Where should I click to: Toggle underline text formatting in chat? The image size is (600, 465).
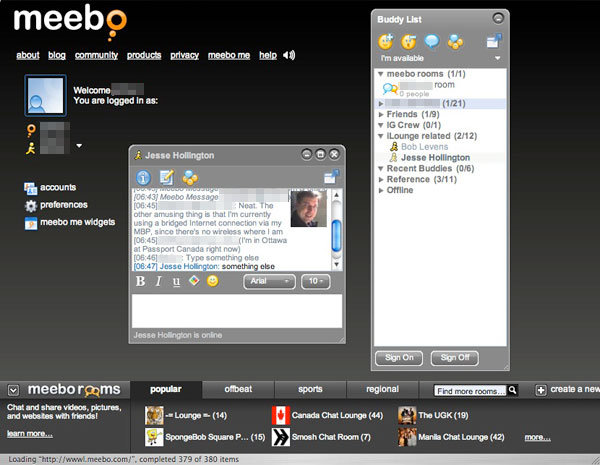tap(177, 282)
